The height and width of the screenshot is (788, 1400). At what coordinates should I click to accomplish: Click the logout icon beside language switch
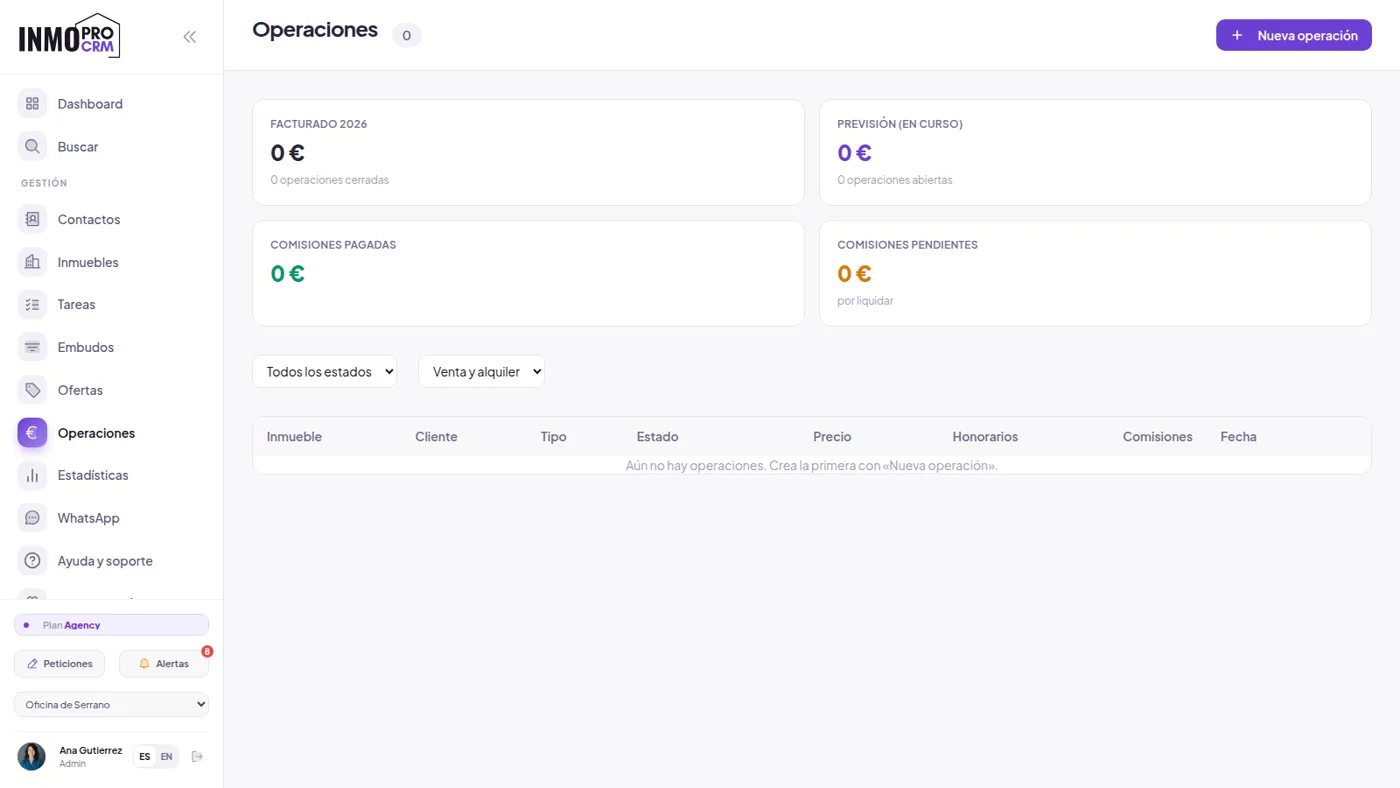tap(197, 756)
